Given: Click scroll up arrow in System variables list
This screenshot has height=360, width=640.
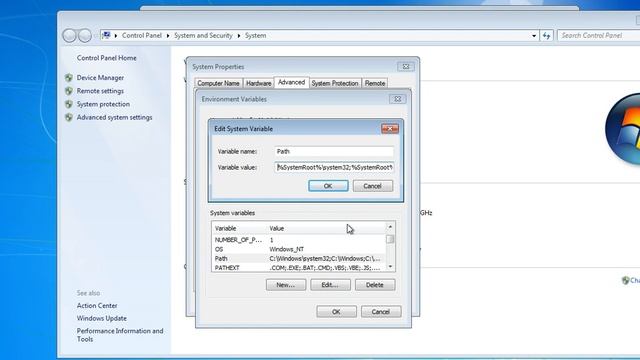Looking at the screenshot, I should [x=390, y=227].
